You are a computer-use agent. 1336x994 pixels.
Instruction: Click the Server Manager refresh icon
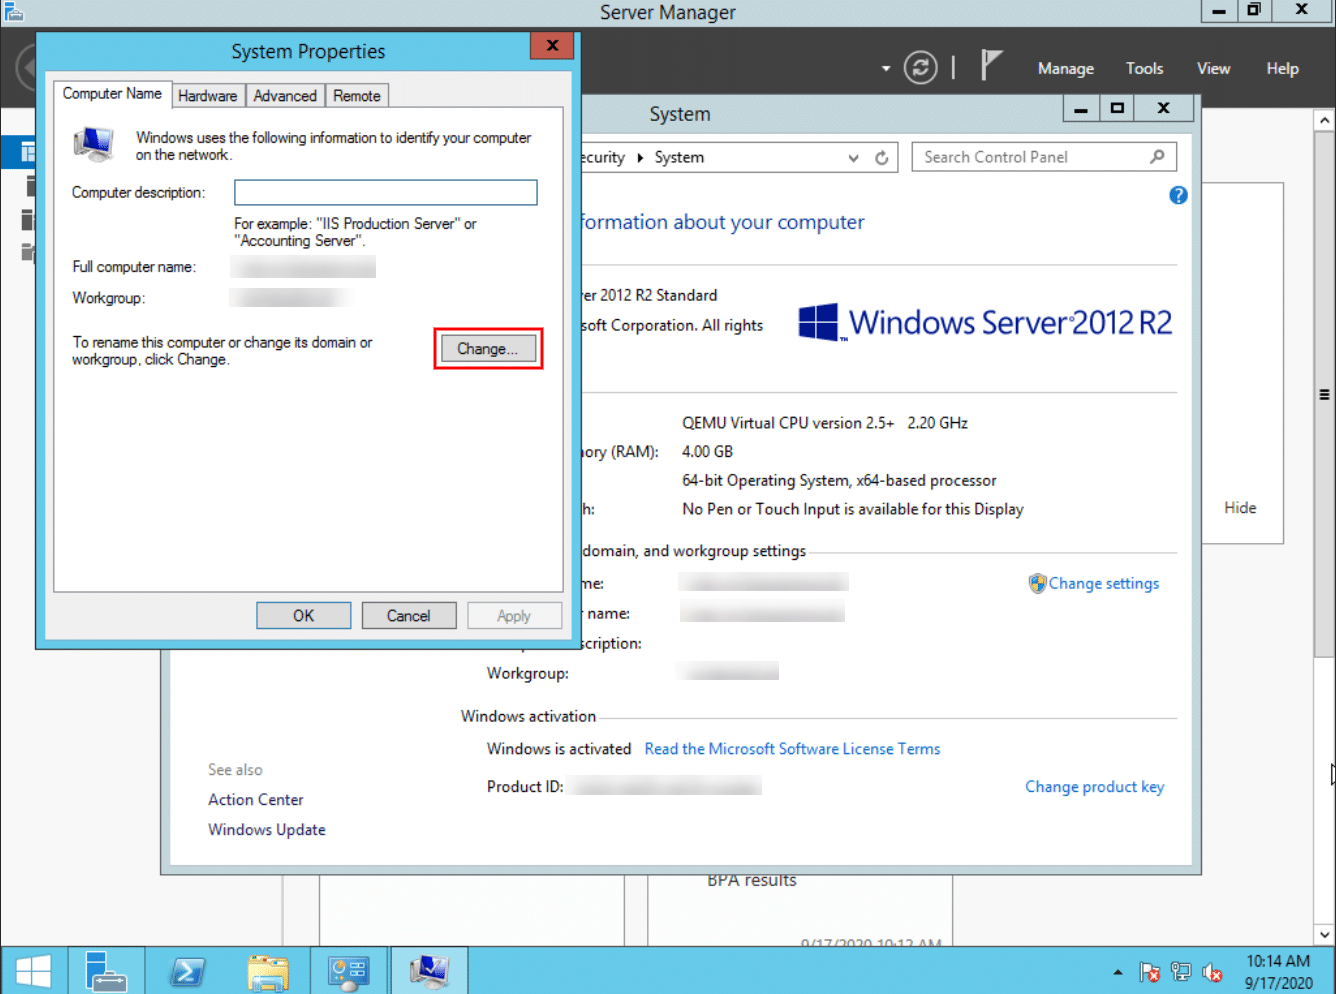pos(920,68)
